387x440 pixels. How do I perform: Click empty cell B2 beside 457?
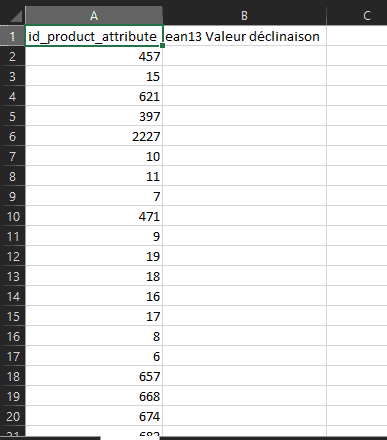(x=244, y=56)
